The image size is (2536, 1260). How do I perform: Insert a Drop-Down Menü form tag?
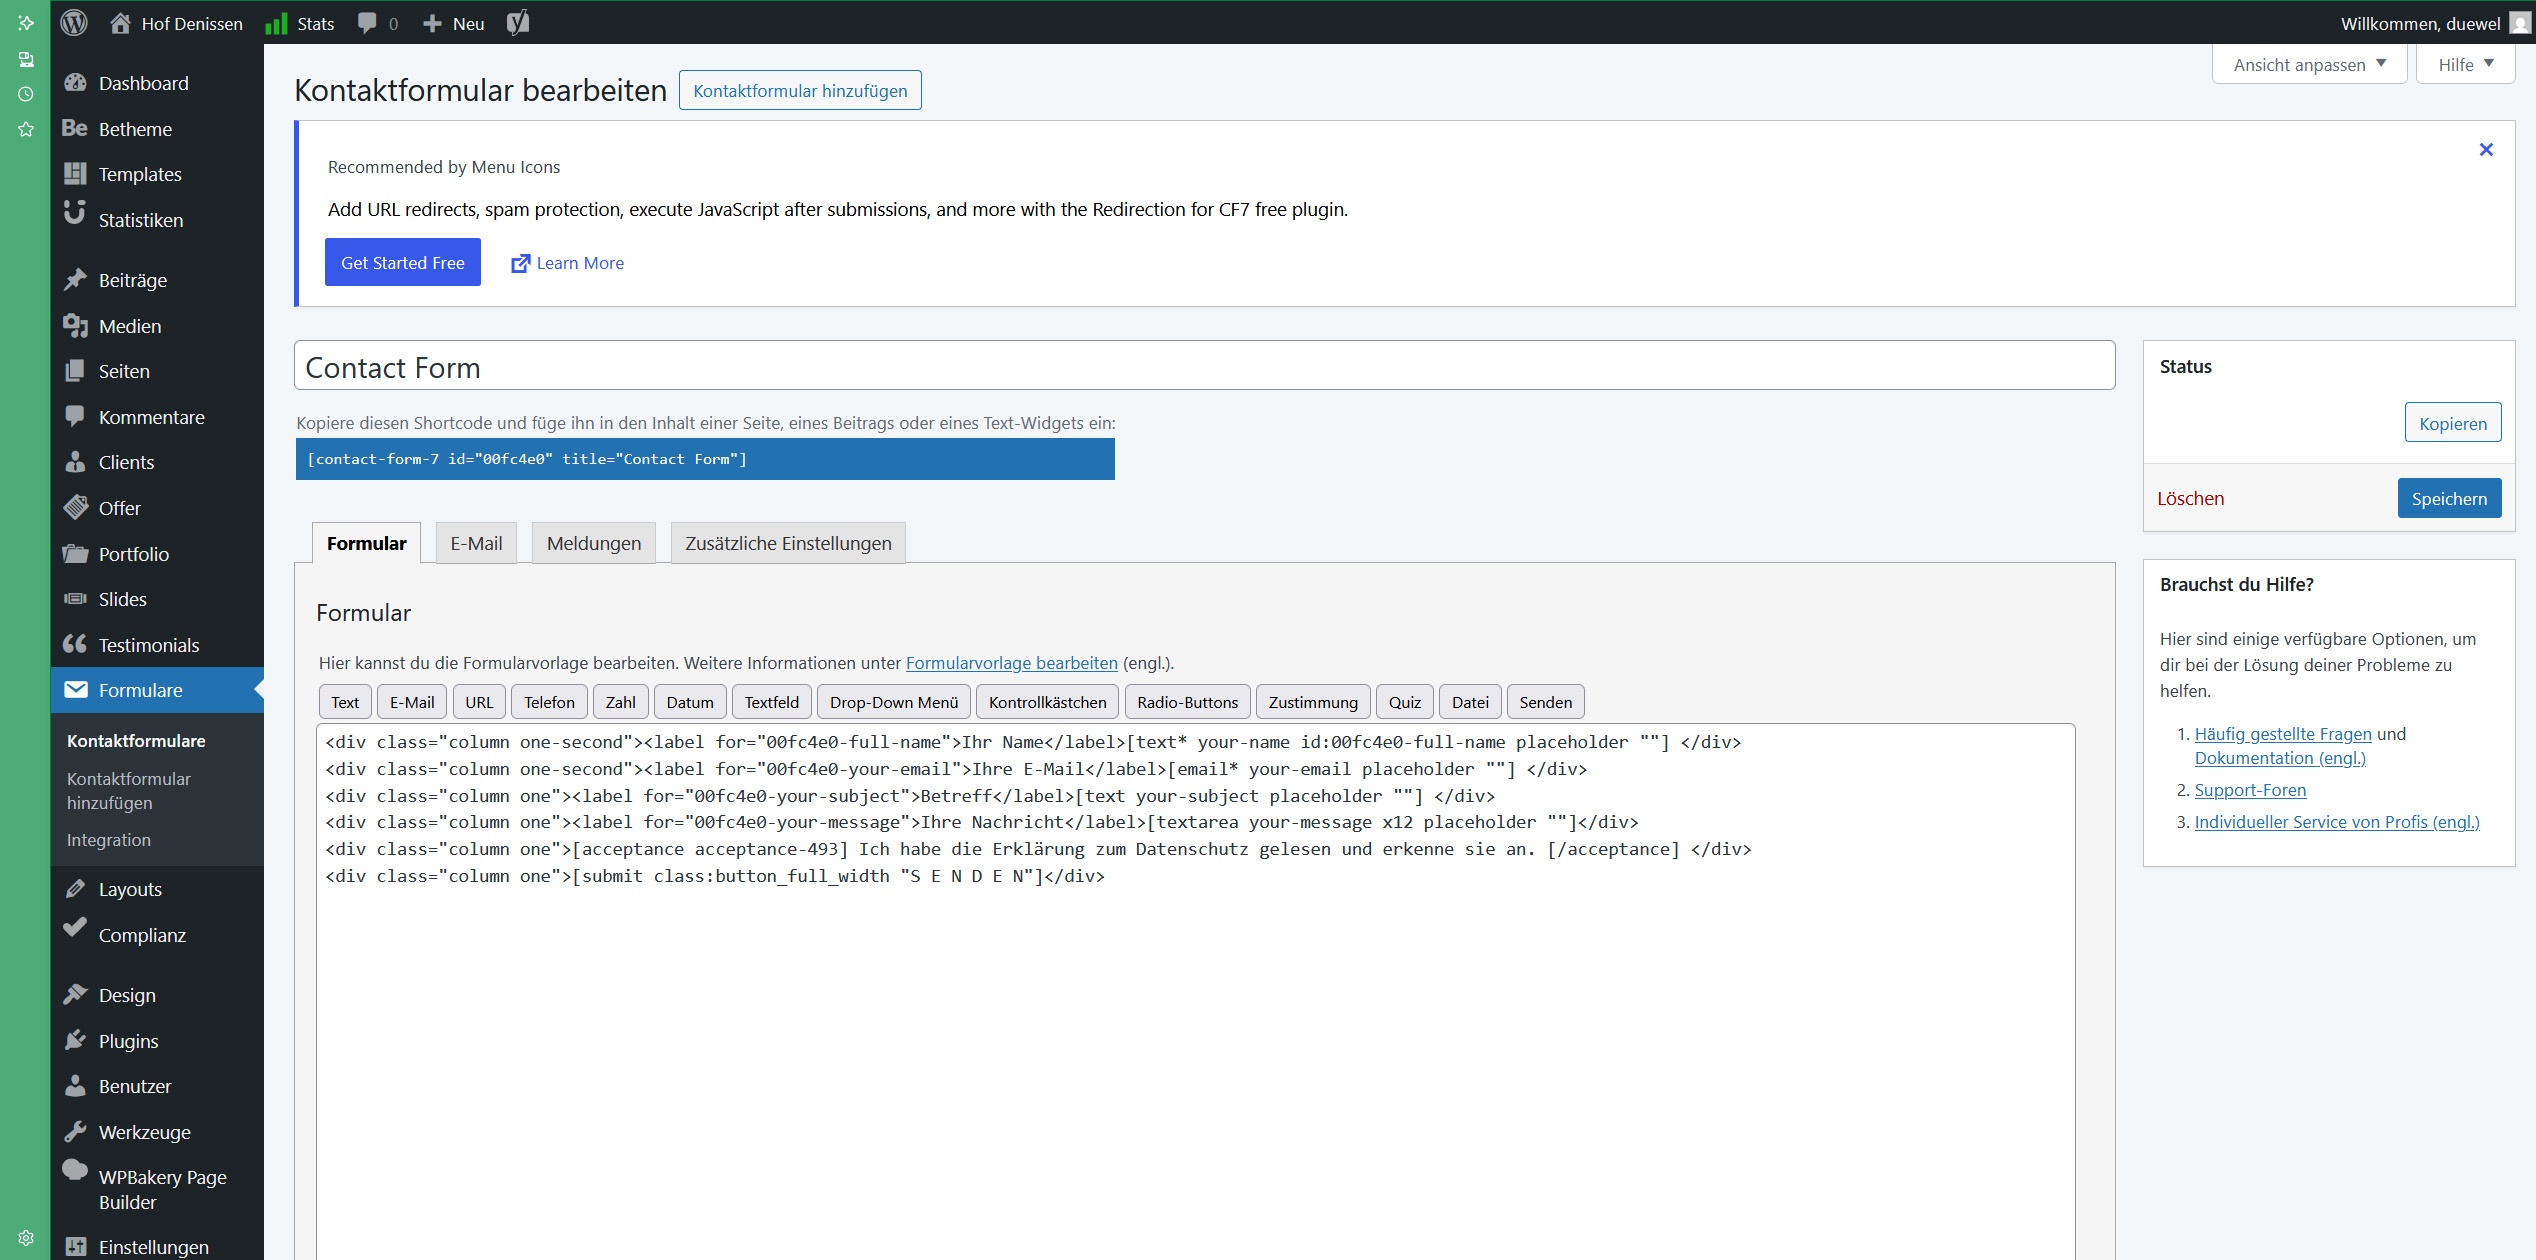[x=893, y=702]
